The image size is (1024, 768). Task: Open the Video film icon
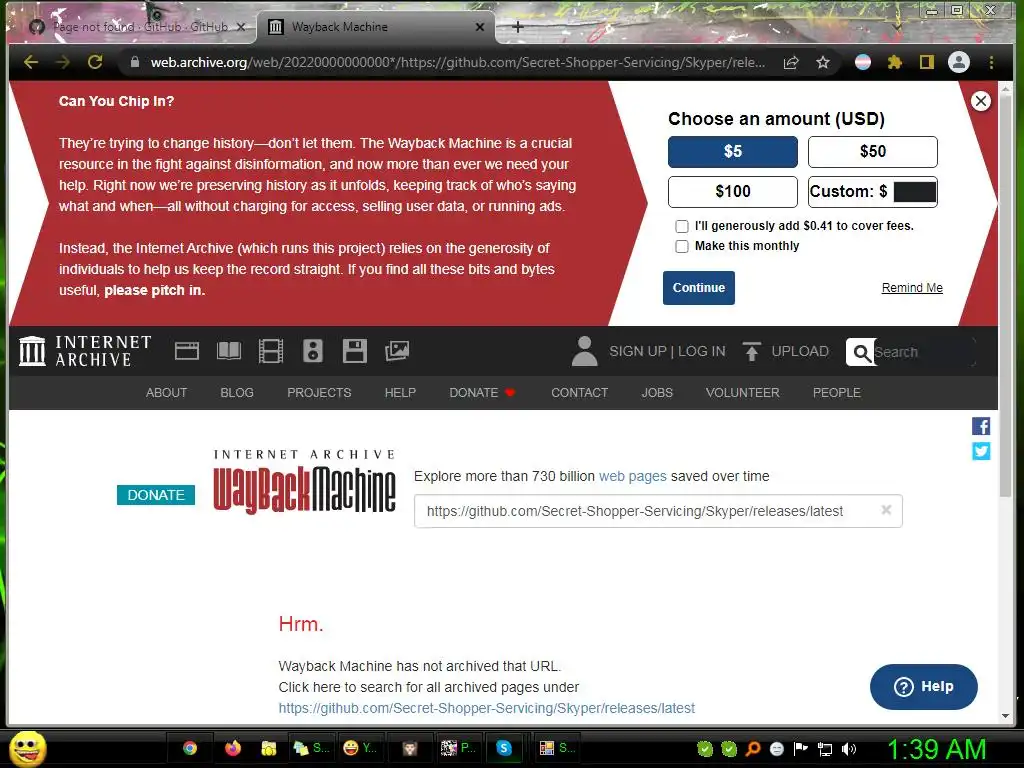click(x=270, y=351)
